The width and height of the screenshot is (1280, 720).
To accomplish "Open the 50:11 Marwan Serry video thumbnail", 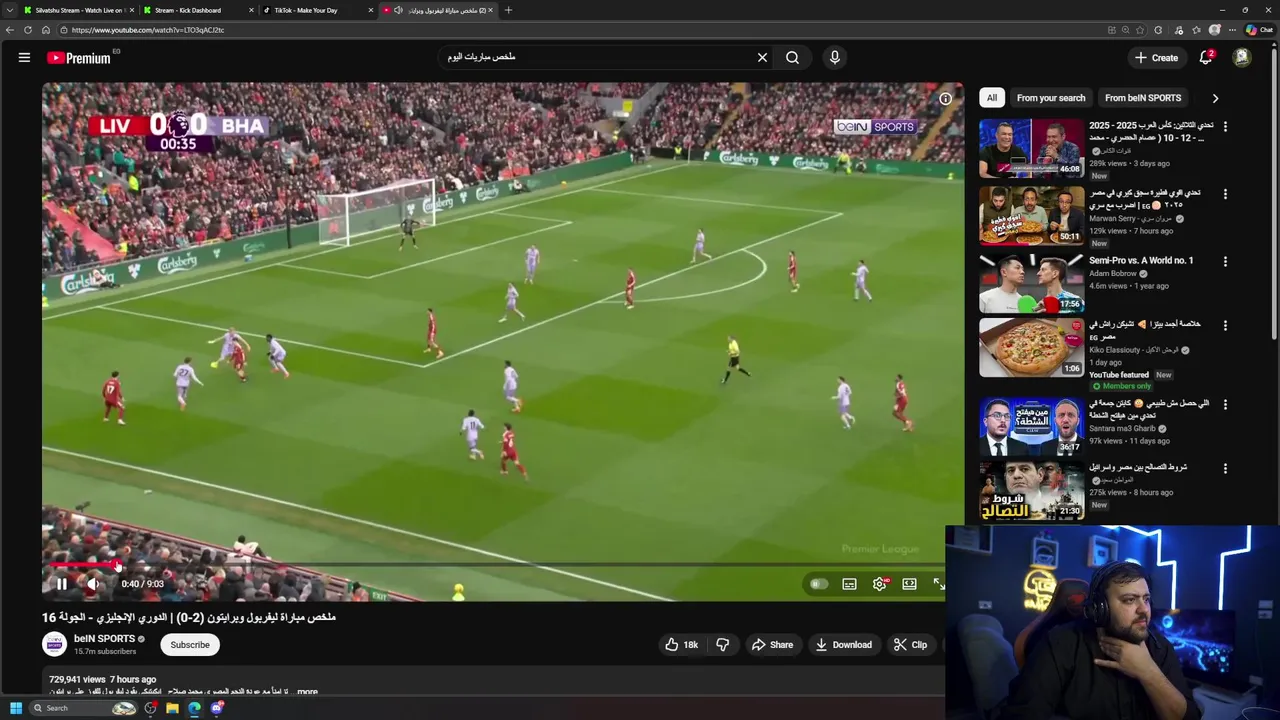I will pyautogui.click(x=1031, y=215).
